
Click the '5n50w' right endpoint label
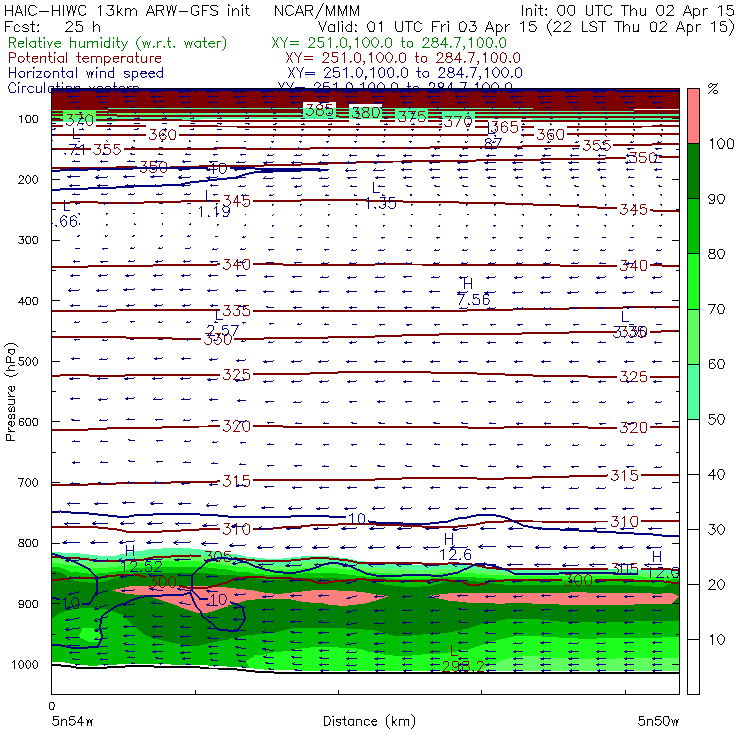[x=658, y=721]
